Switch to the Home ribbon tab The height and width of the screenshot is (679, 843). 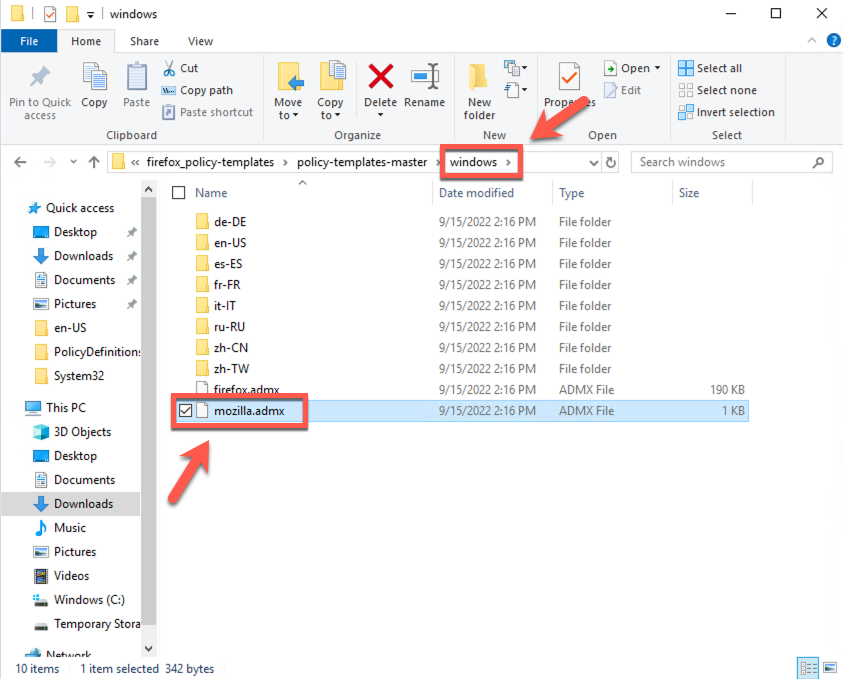point(86,41)
